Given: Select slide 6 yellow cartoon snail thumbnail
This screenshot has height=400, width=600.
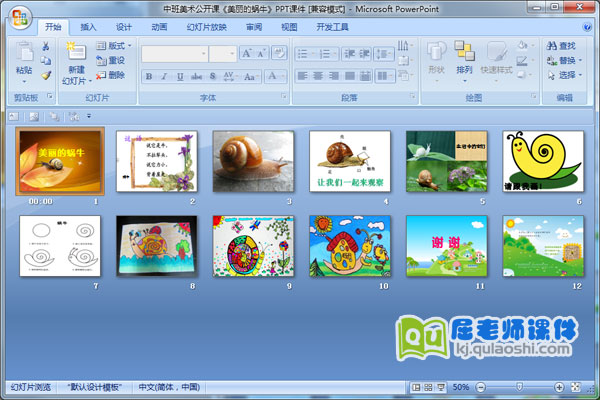Looking at the screenshot, I should tap(543, 161).
